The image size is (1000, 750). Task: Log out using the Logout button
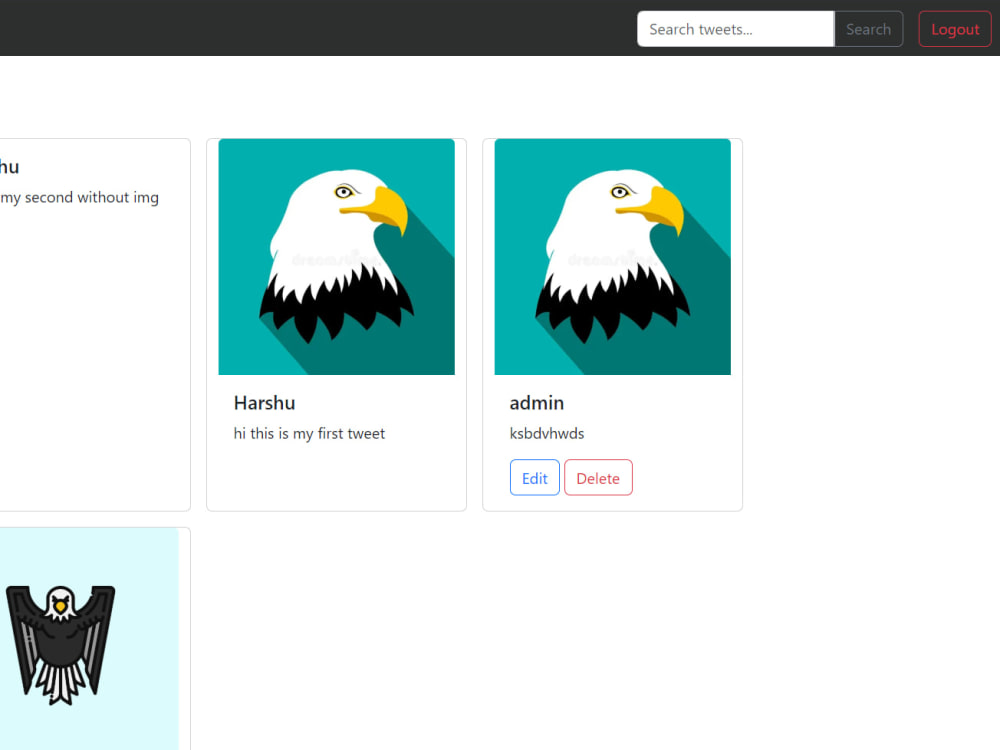955,29
